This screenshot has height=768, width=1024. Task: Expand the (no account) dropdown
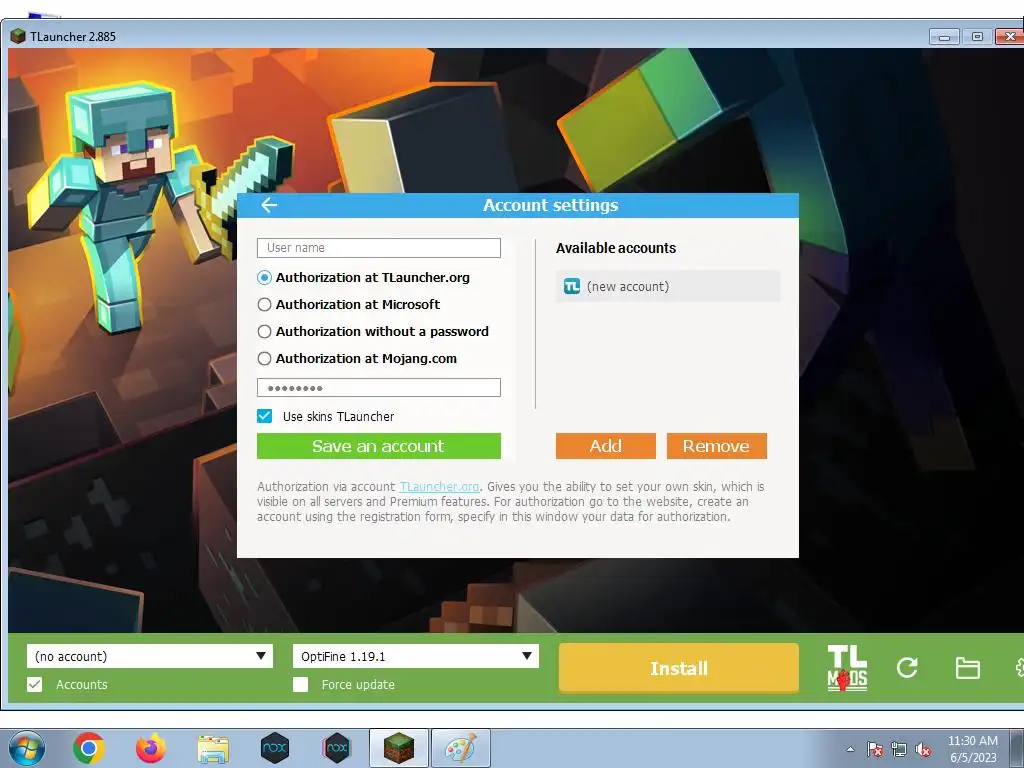pos(150,656)
